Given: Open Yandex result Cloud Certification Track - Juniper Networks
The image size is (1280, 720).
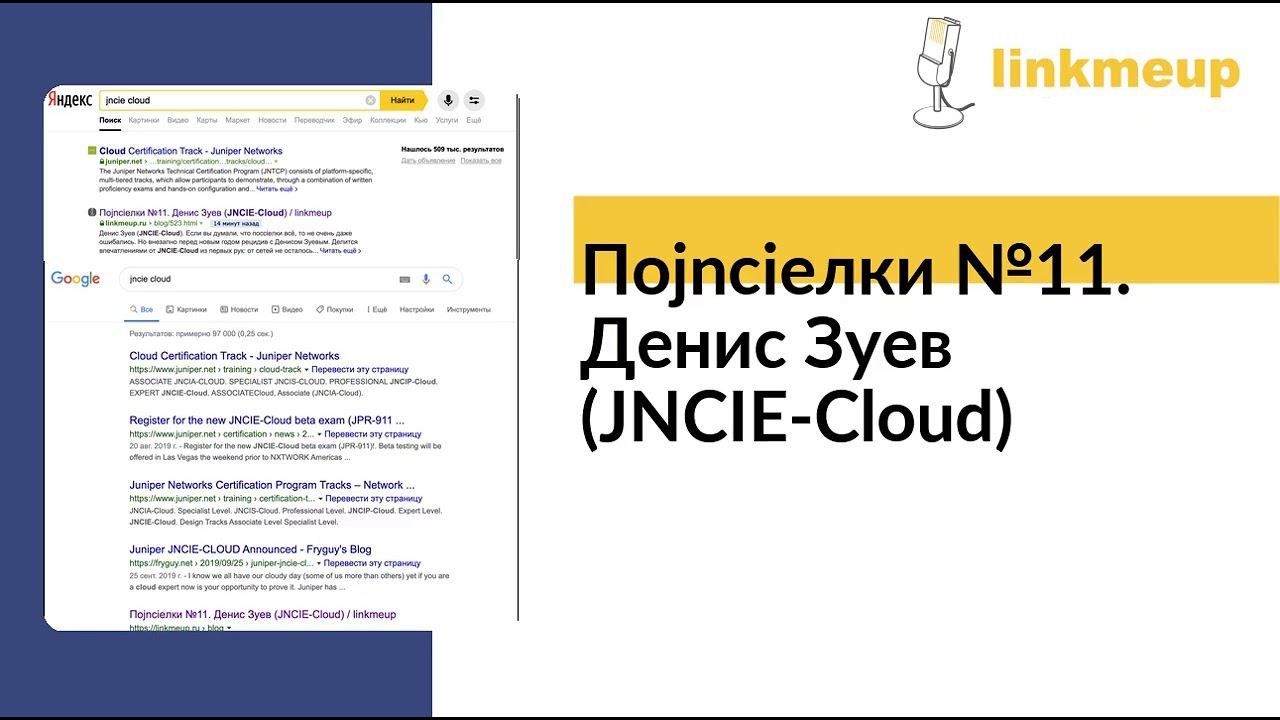Looking at the screenshot, I should pyautogui.click(x=191, y=151).
